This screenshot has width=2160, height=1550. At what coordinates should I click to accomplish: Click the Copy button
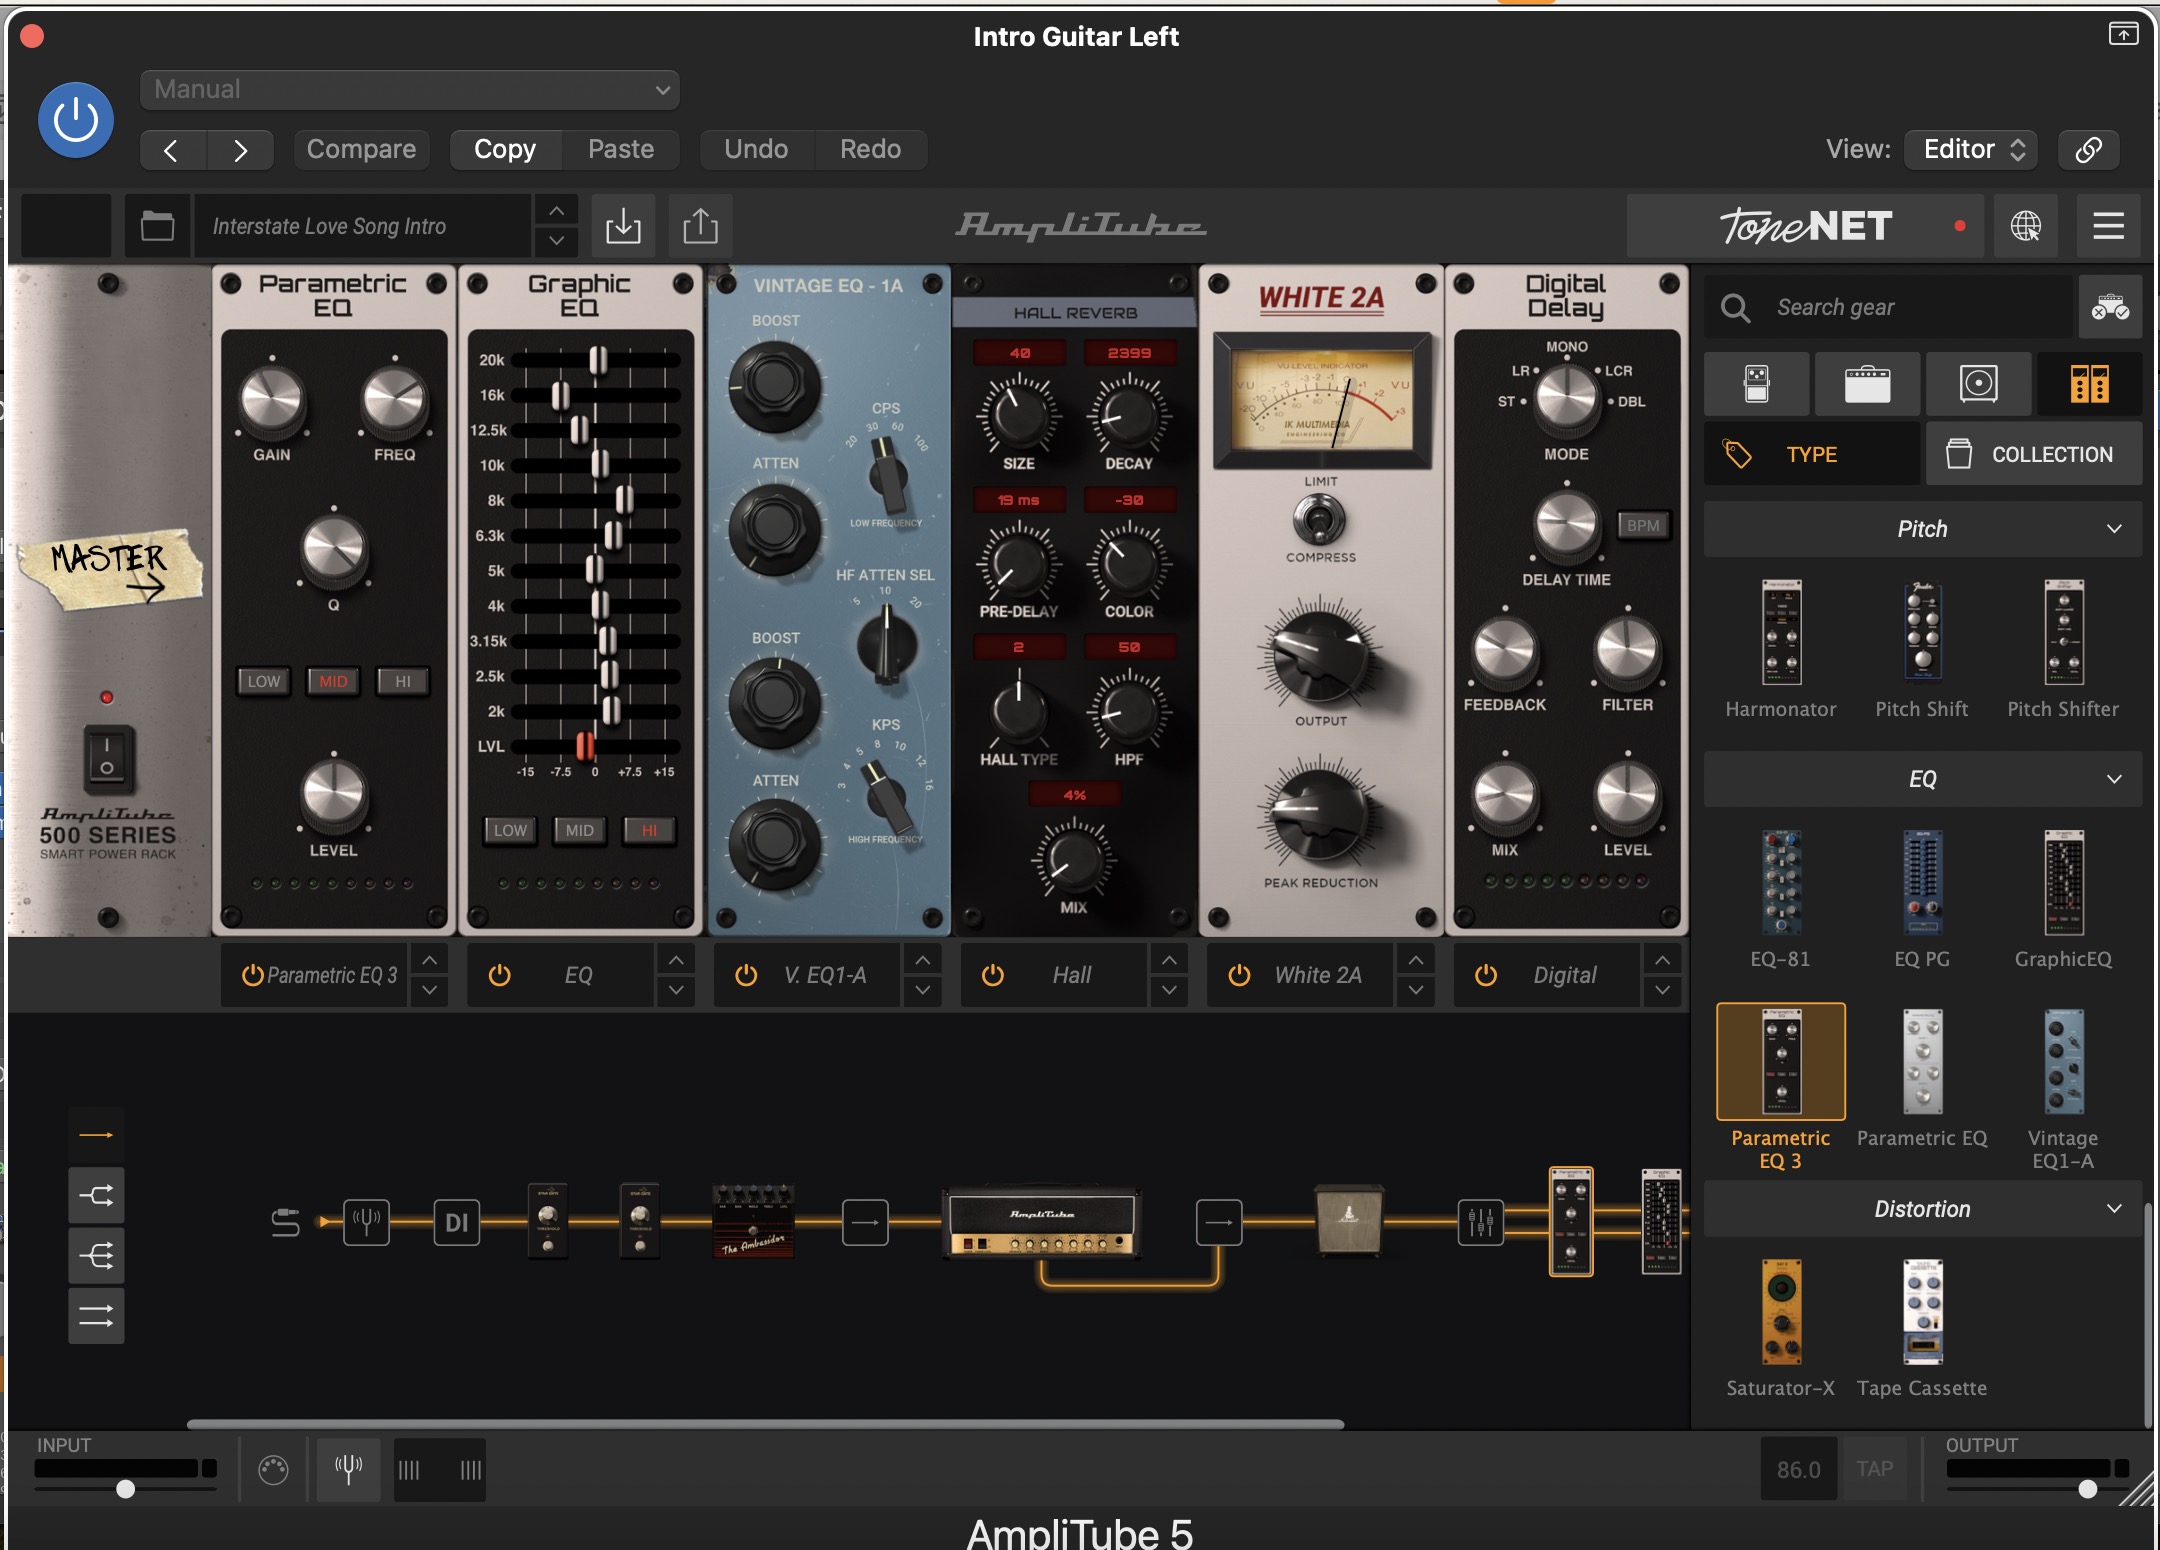tap(505, 150)
